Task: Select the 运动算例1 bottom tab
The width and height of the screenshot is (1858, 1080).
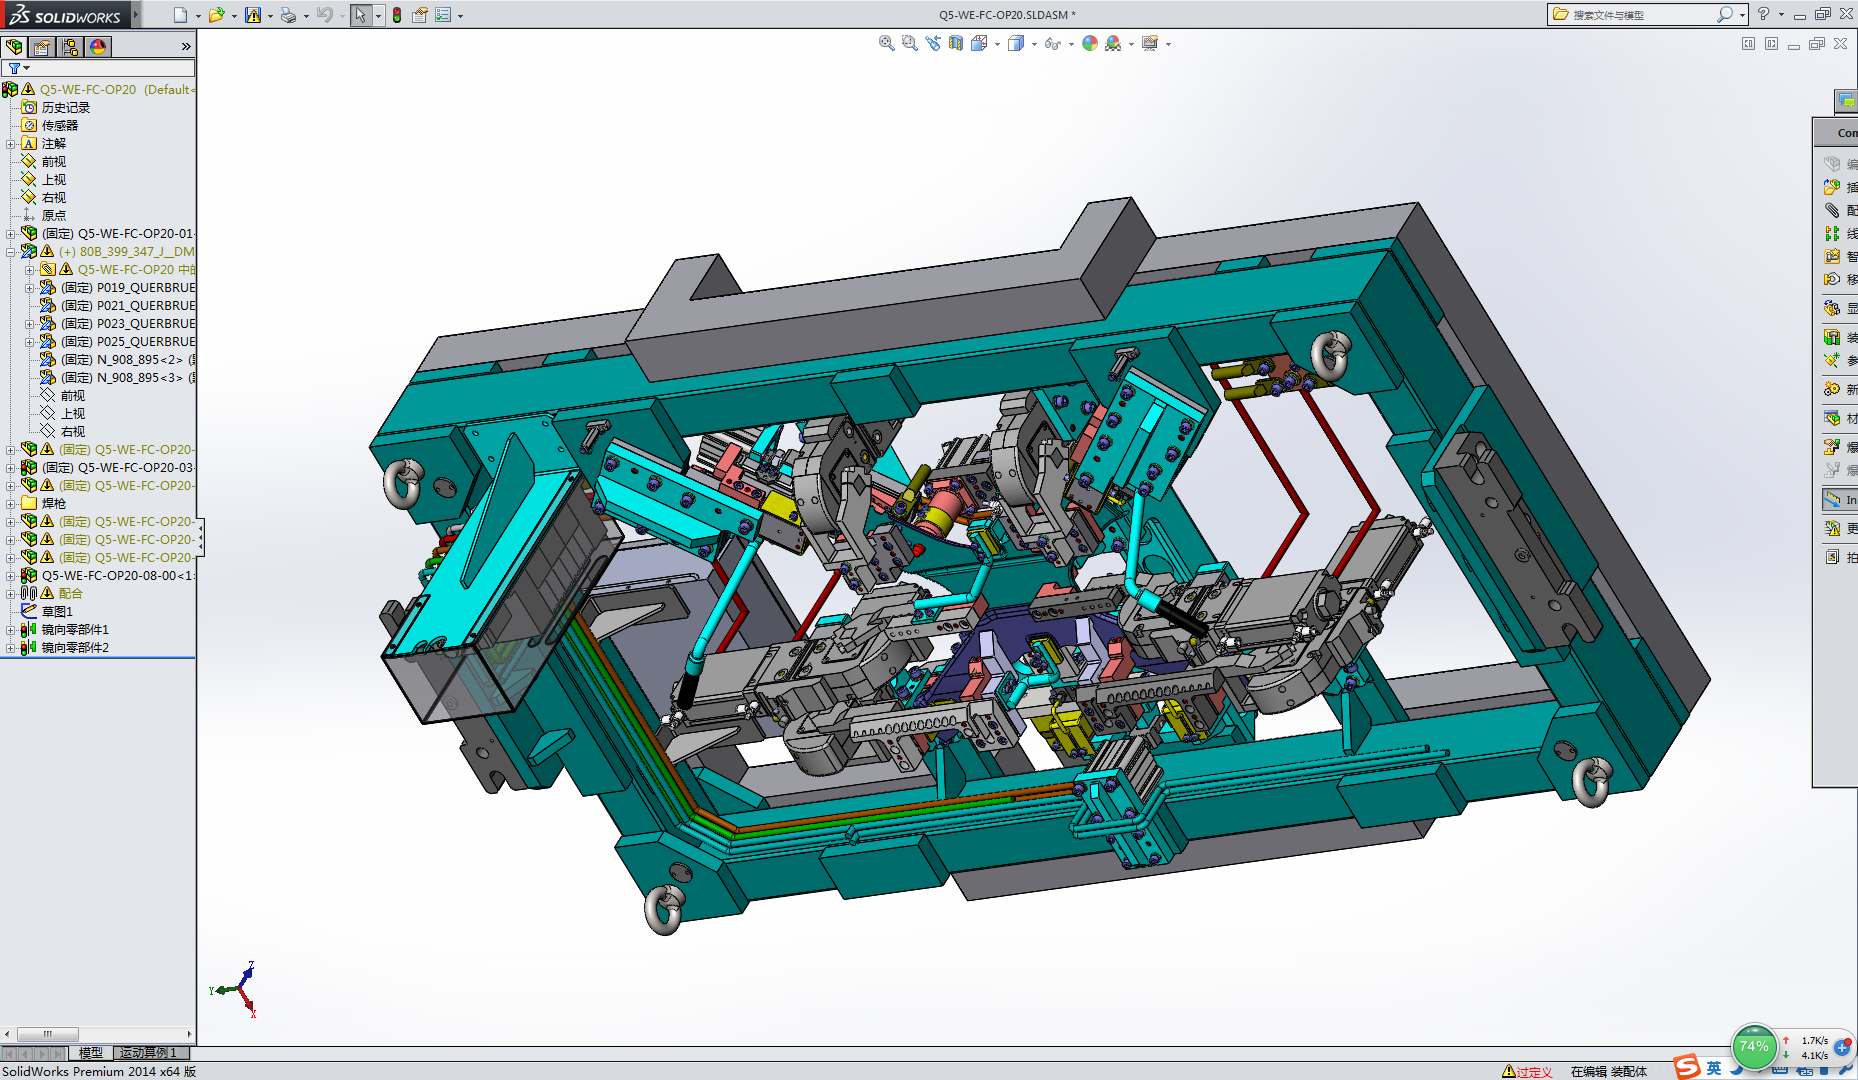Action: coord(149,1053)
